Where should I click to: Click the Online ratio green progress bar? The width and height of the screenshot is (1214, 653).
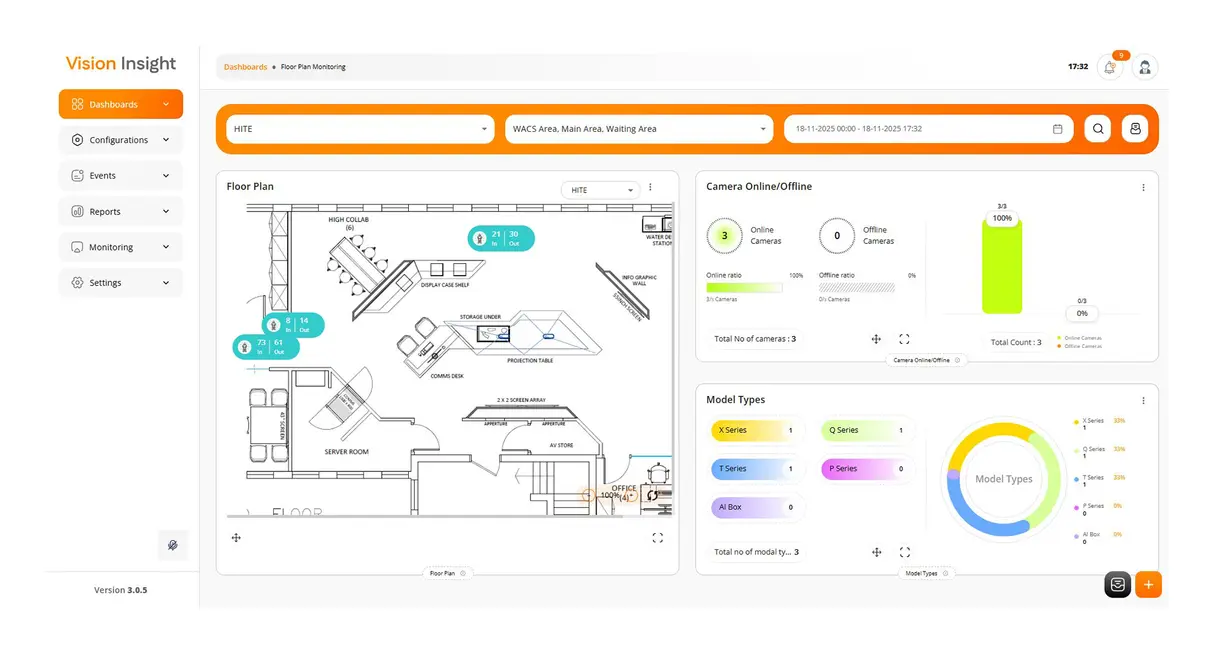pos(744,287)
